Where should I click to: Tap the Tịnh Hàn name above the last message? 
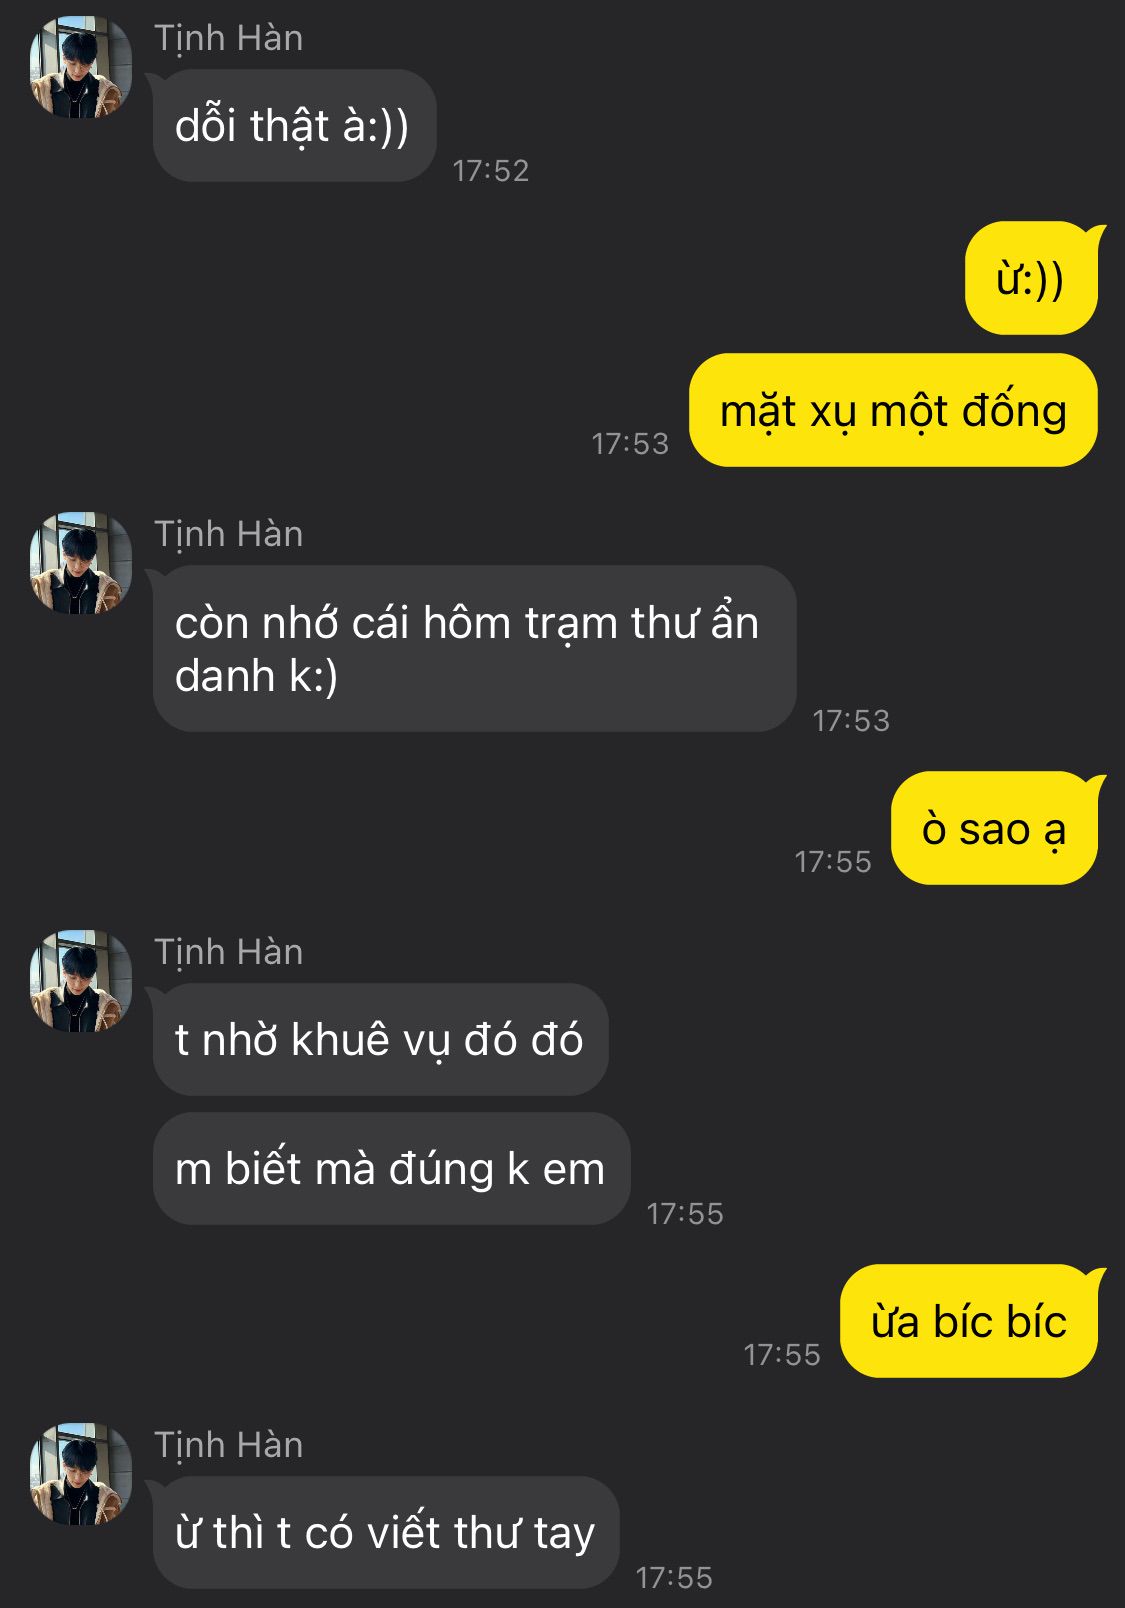pos(228,1445)
